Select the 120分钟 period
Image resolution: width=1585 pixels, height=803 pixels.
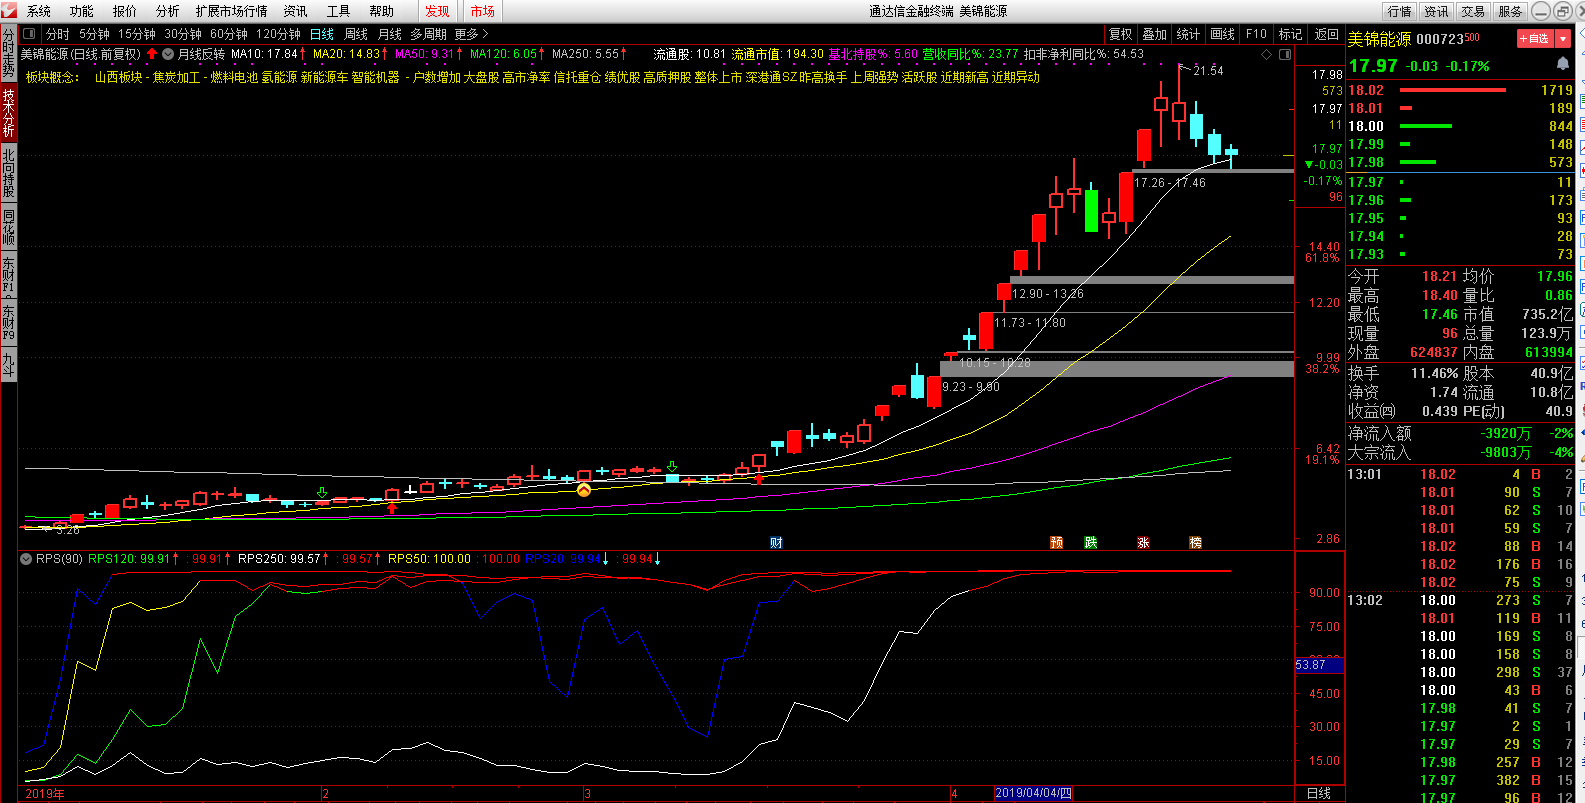(278, 34)
